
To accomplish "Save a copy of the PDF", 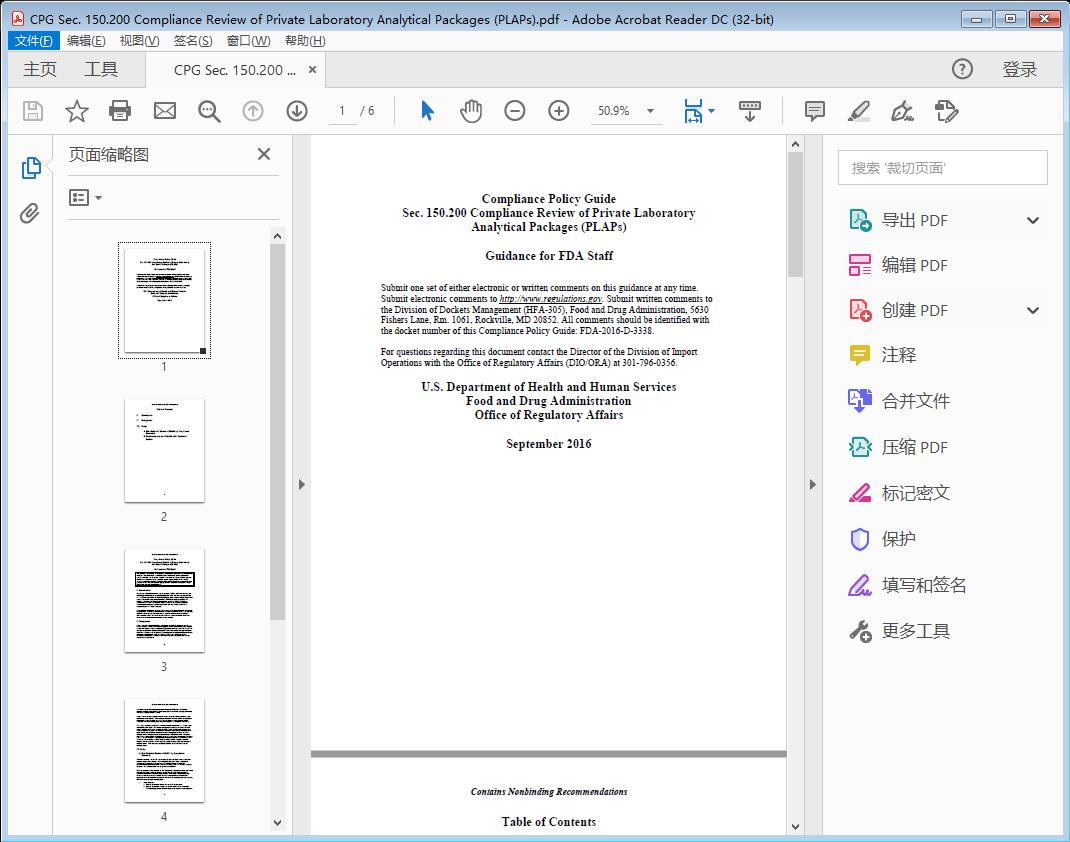I will click(31, 111).
